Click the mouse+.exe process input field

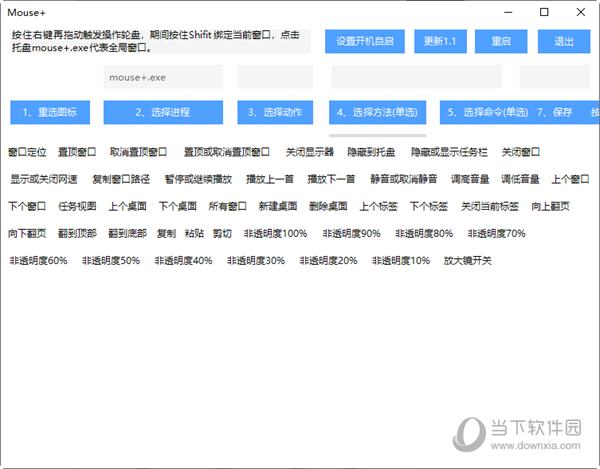click(x=163, y=76)
